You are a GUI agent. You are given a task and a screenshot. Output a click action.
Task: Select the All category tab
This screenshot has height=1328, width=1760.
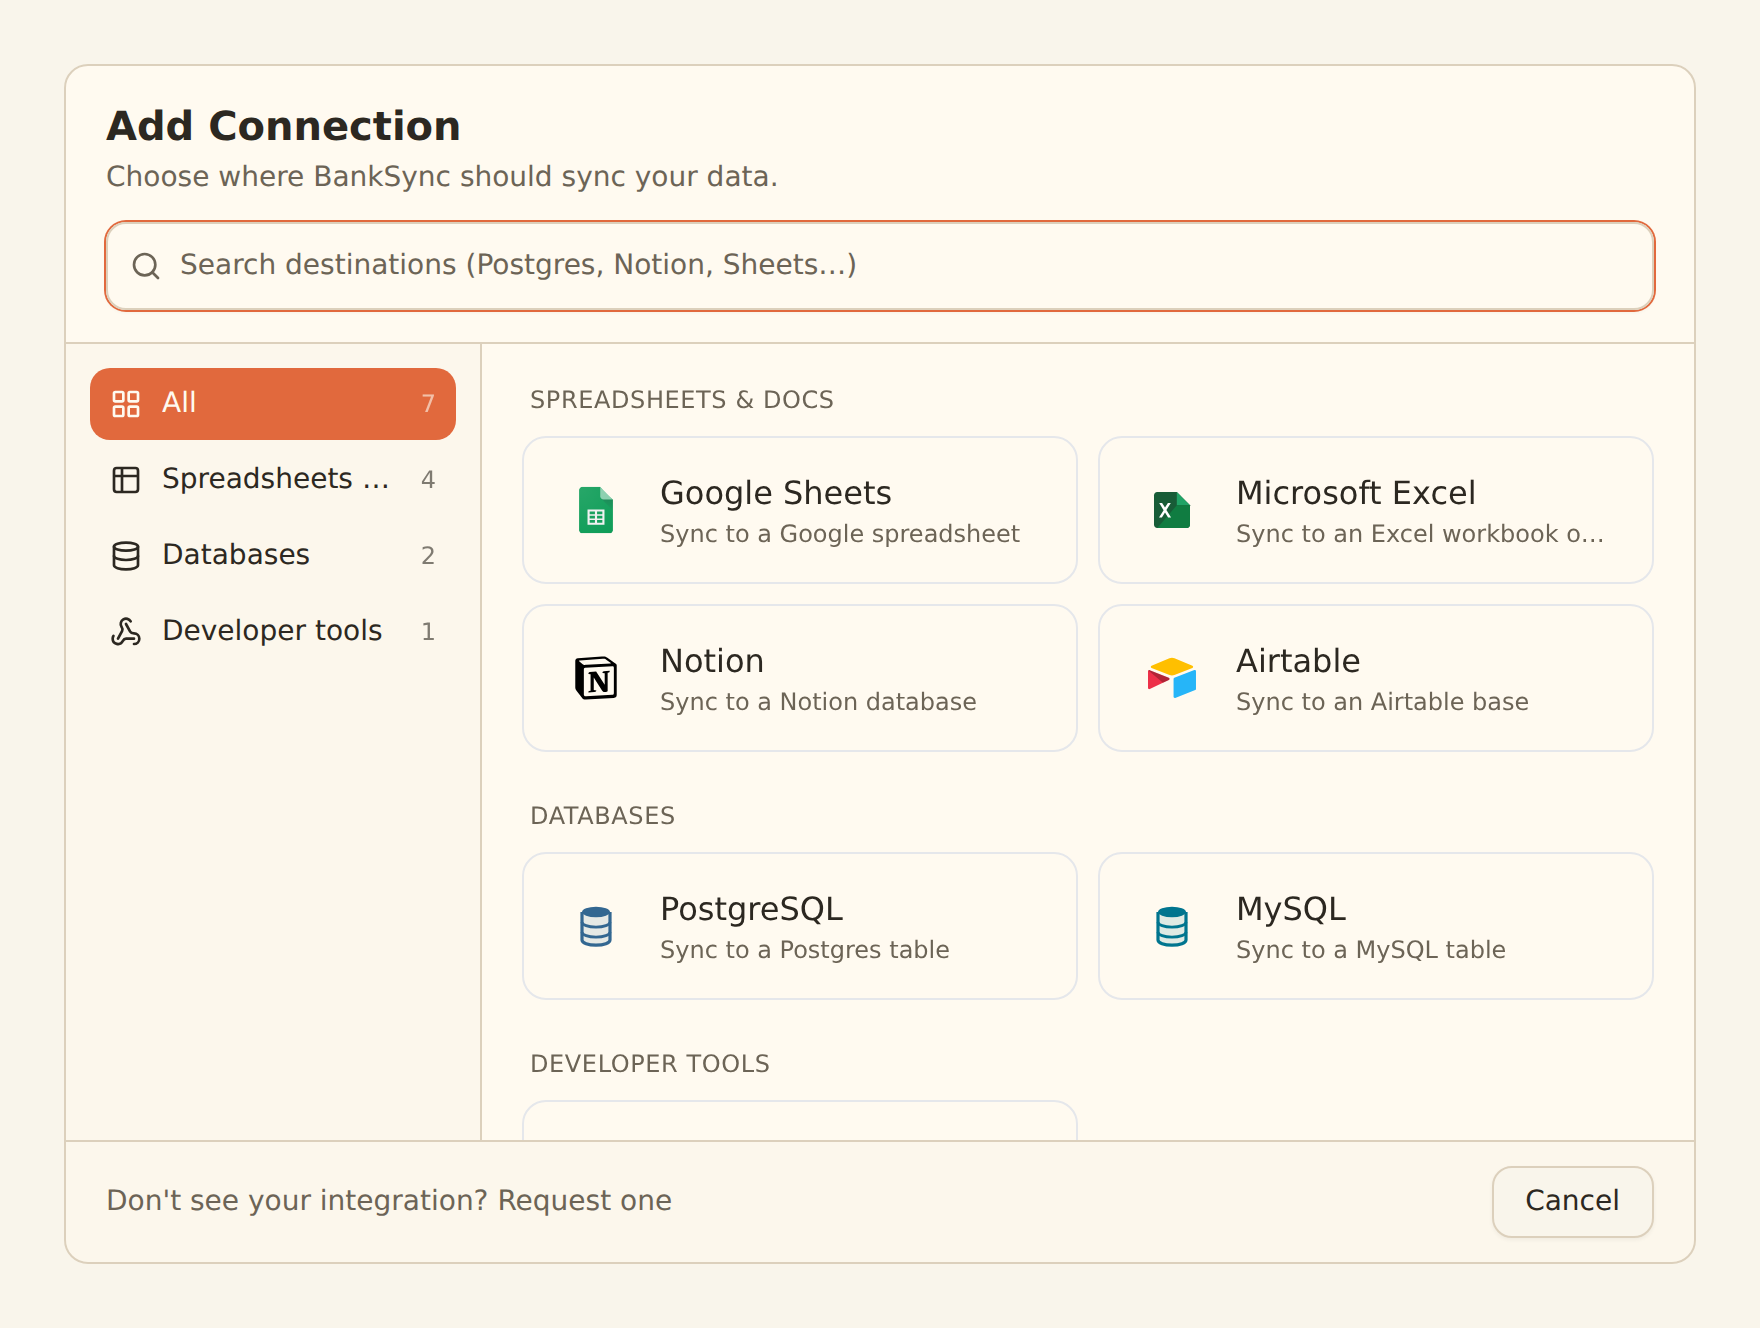coord(273,404)
